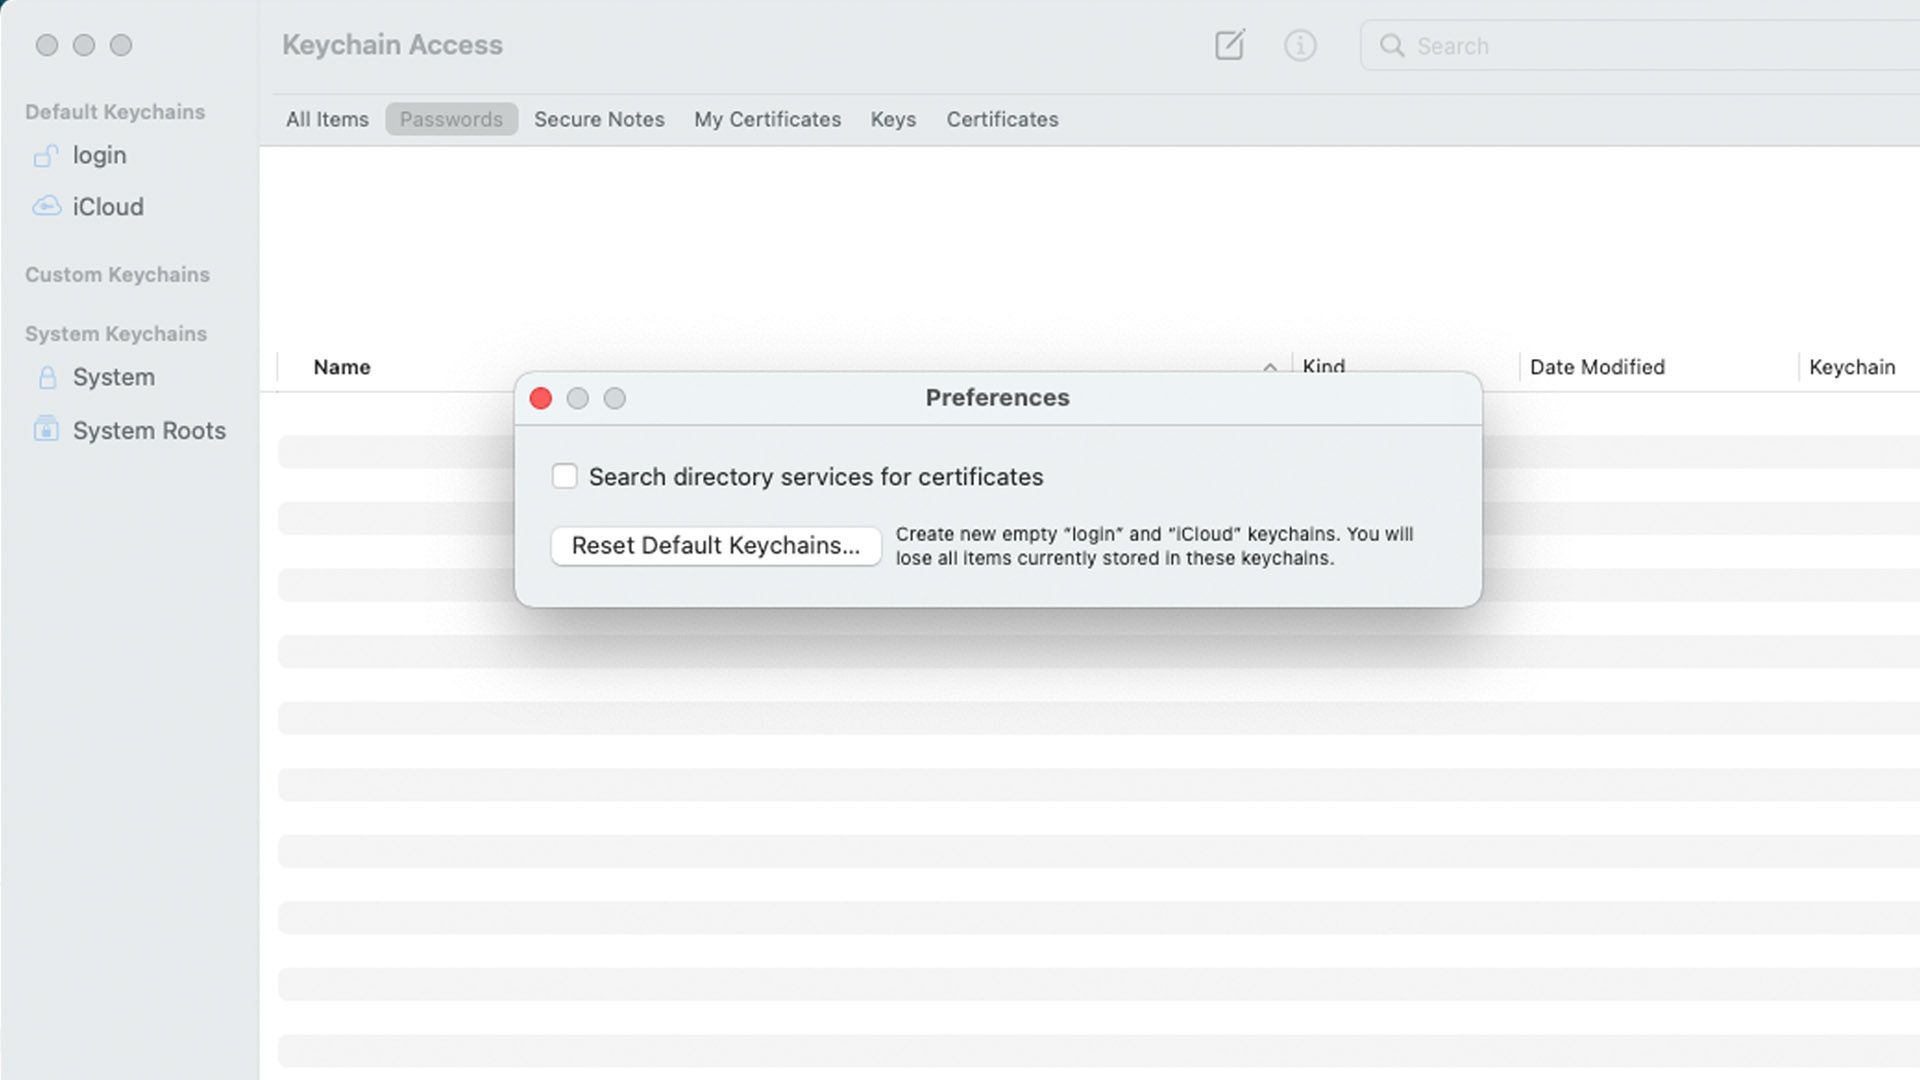Click the magnifying glass search icon
The image size is (1920, 1080).
tap(1391, 46)
